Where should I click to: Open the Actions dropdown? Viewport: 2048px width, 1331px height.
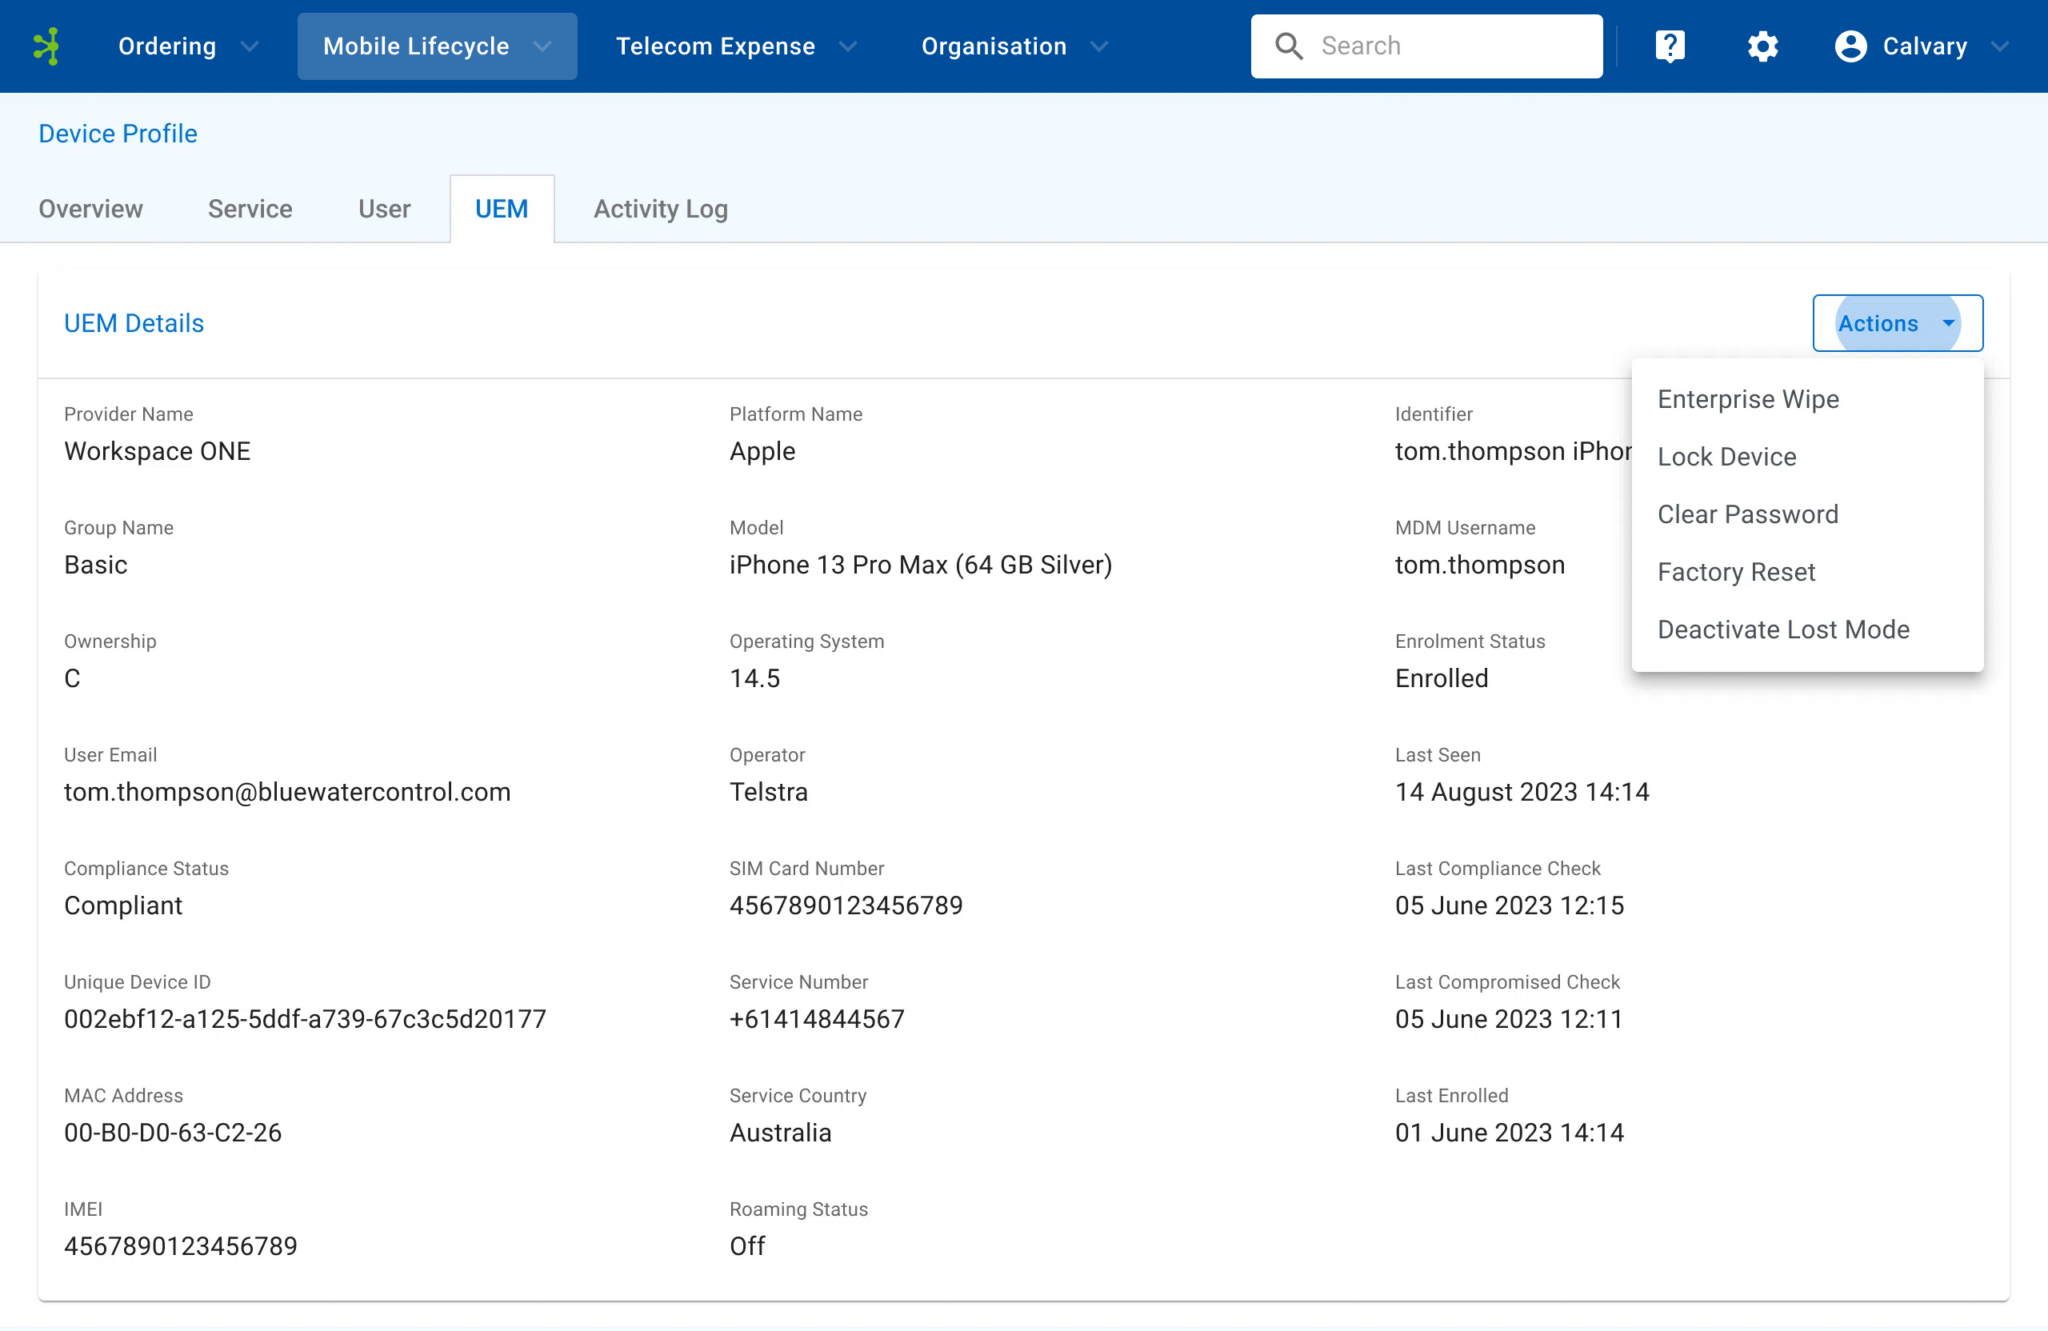(x=1896, y=323)
